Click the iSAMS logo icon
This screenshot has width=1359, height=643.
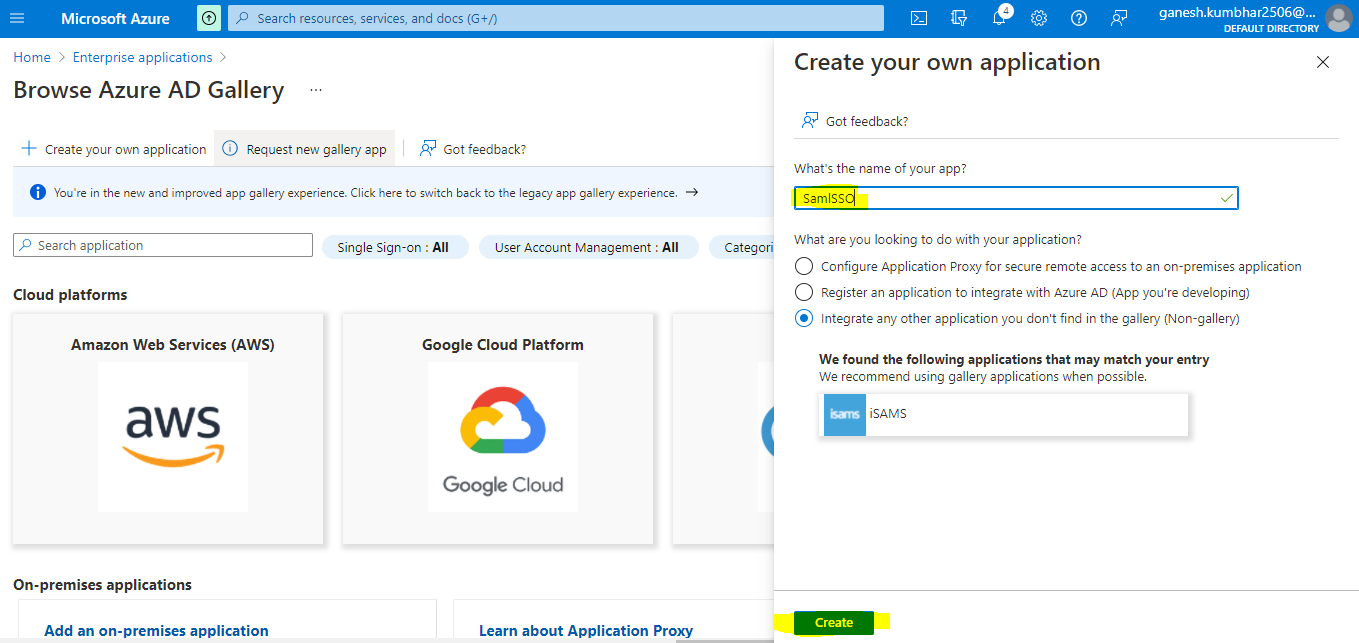tap(845, 414)
